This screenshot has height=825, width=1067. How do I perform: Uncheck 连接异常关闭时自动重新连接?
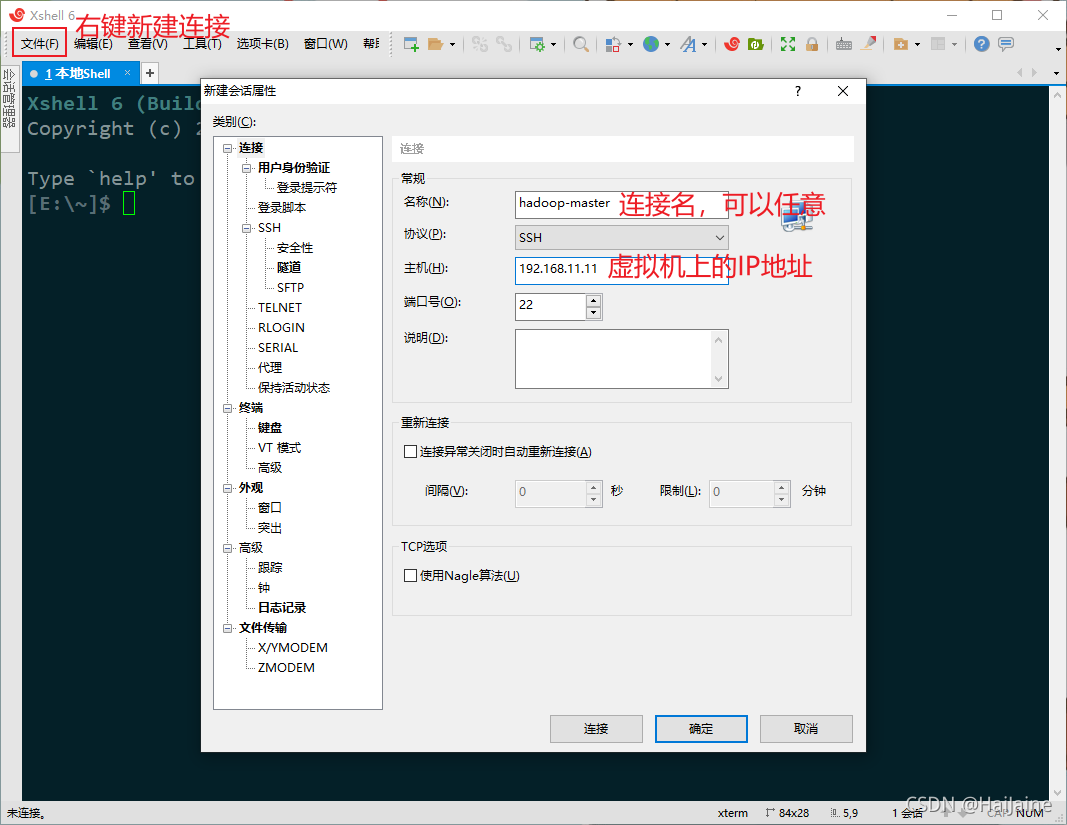pos(410,451)
